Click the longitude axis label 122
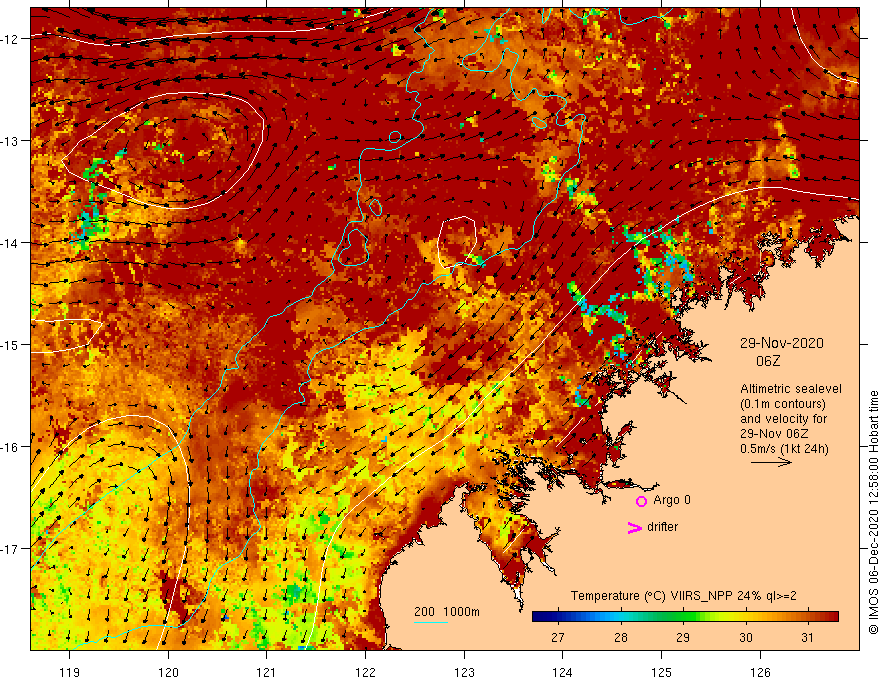Viewport: 880px width, 680px height. tap(365, 672)
